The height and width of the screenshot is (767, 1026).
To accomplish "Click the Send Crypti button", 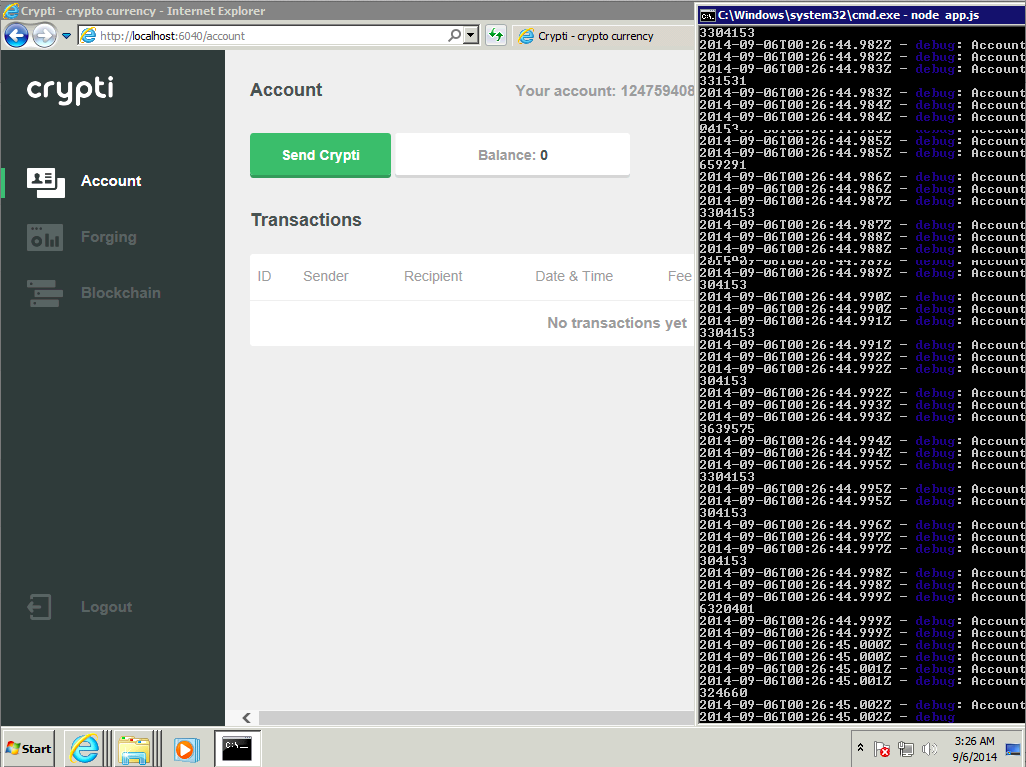I will click(321, 155).
